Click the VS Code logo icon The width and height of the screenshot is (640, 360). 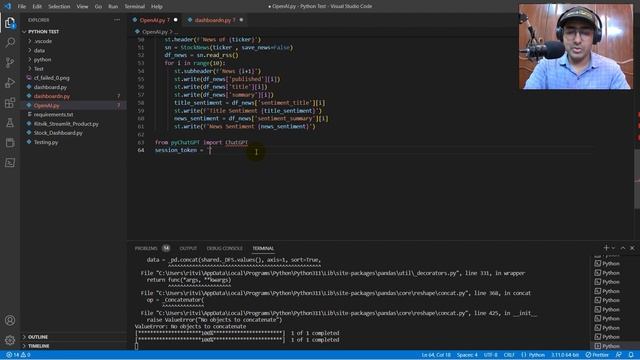[7, 6]
